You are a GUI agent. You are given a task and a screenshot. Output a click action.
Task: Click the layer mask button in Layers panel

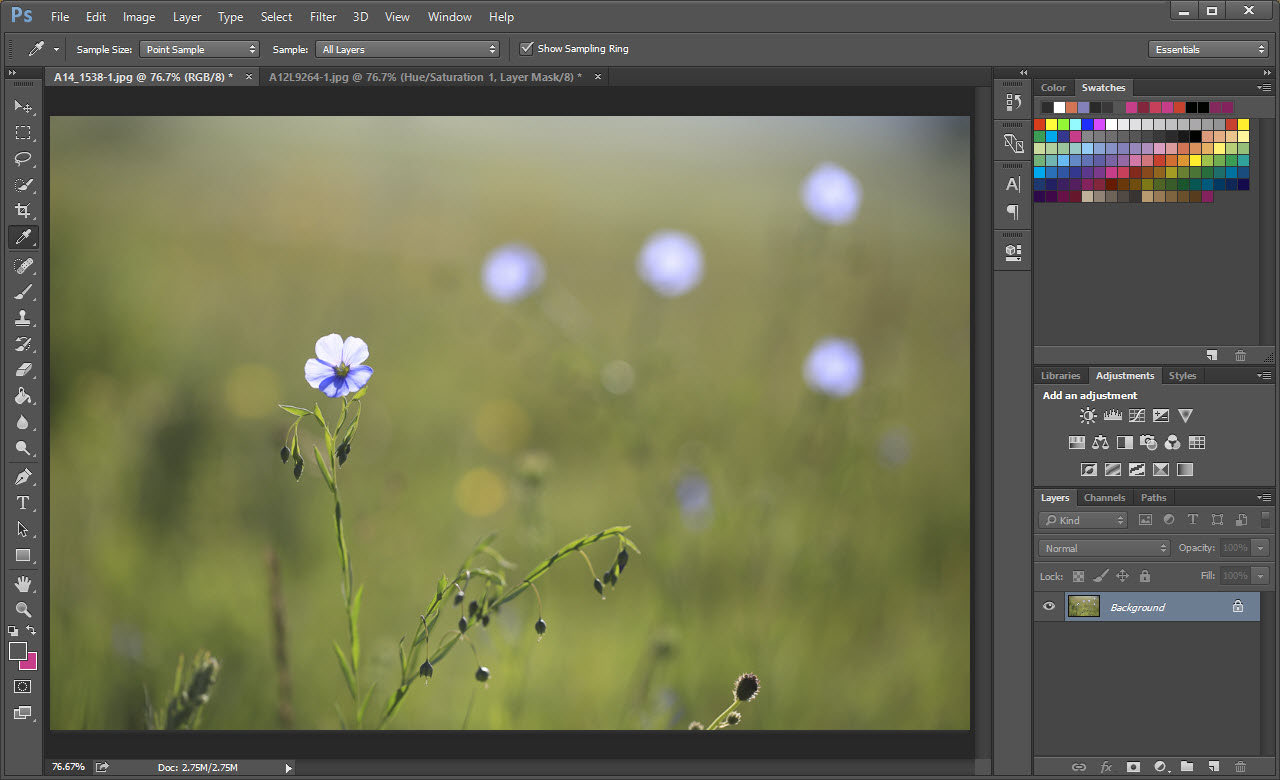(1133, 767)
